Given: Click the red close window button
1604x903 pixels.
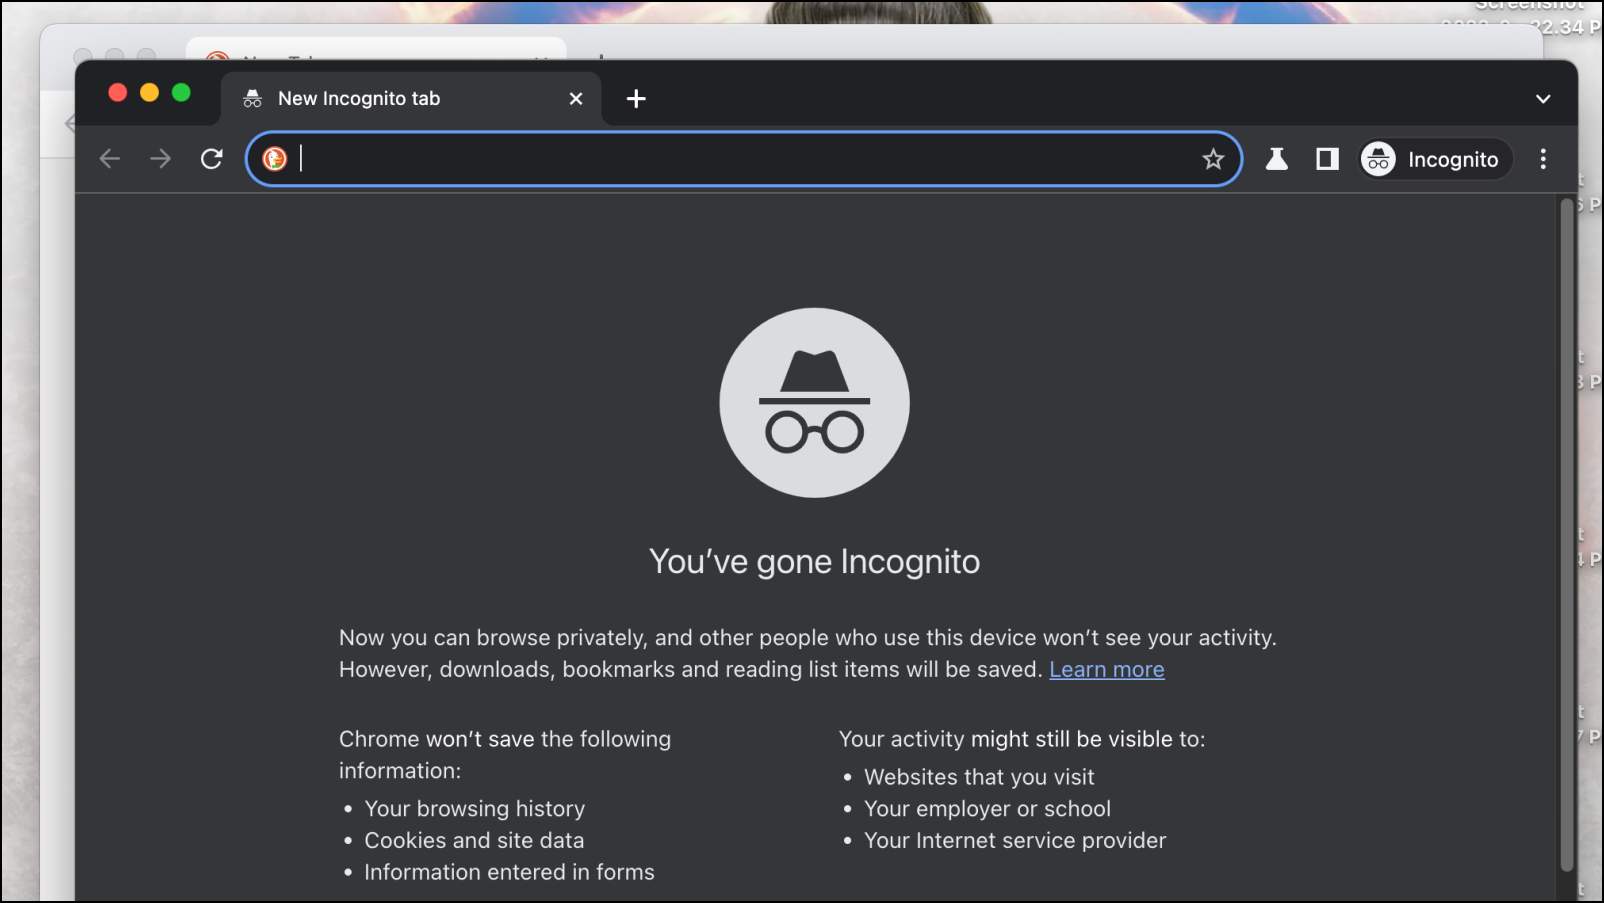Looking at the screenshot, I should 117,92.
